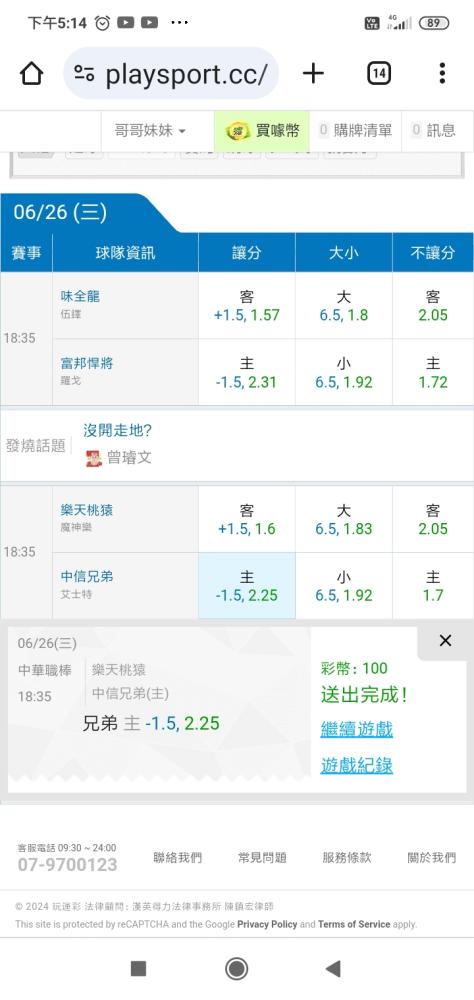Tap the Android home circle button

(x=237, y=969)
